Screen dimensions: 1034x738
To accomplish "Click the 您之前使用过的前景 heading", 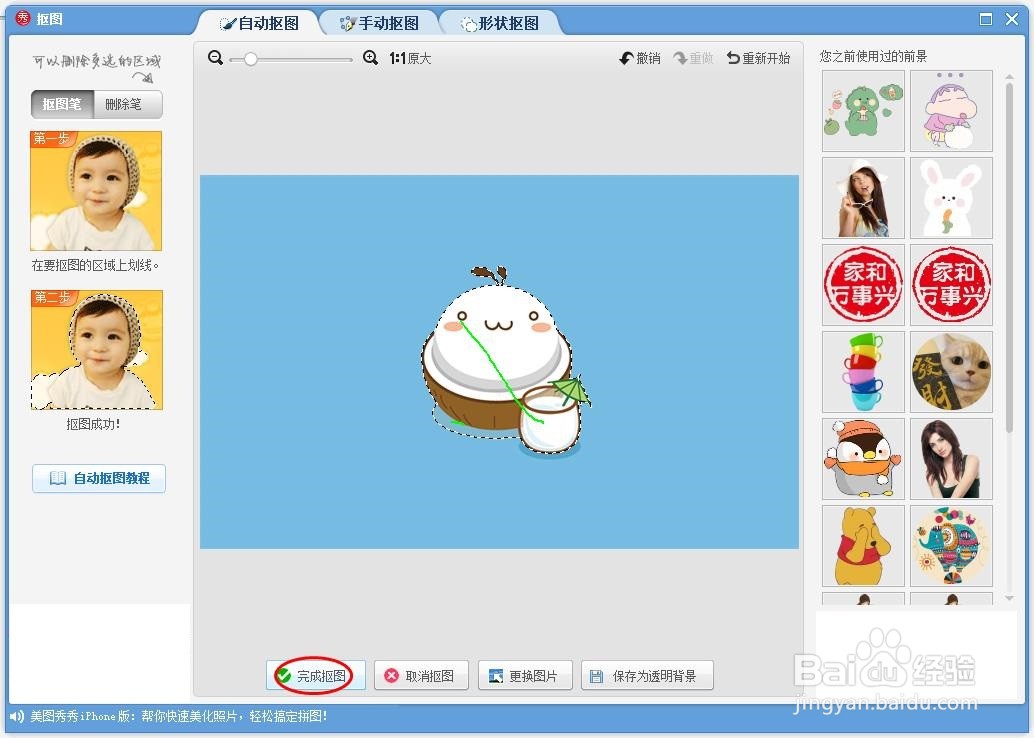I will (873, 56).
